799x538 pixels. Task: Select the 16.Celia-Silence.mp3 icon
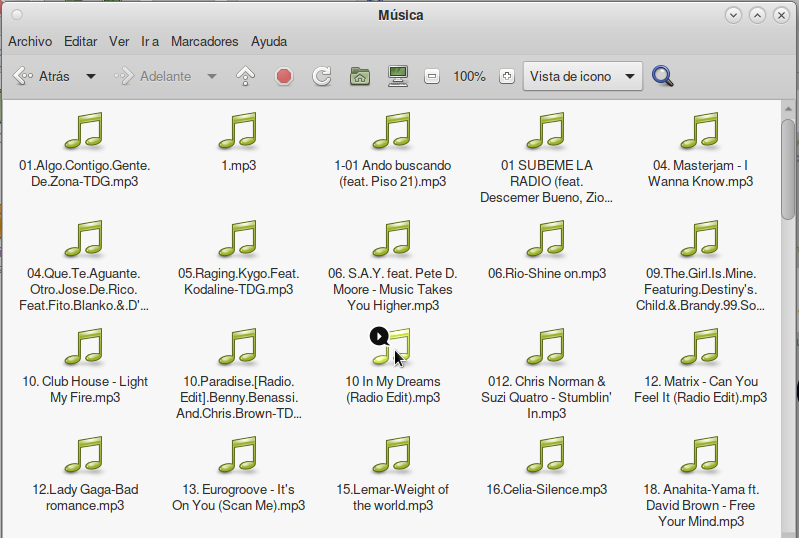click(x=546, y=454)
